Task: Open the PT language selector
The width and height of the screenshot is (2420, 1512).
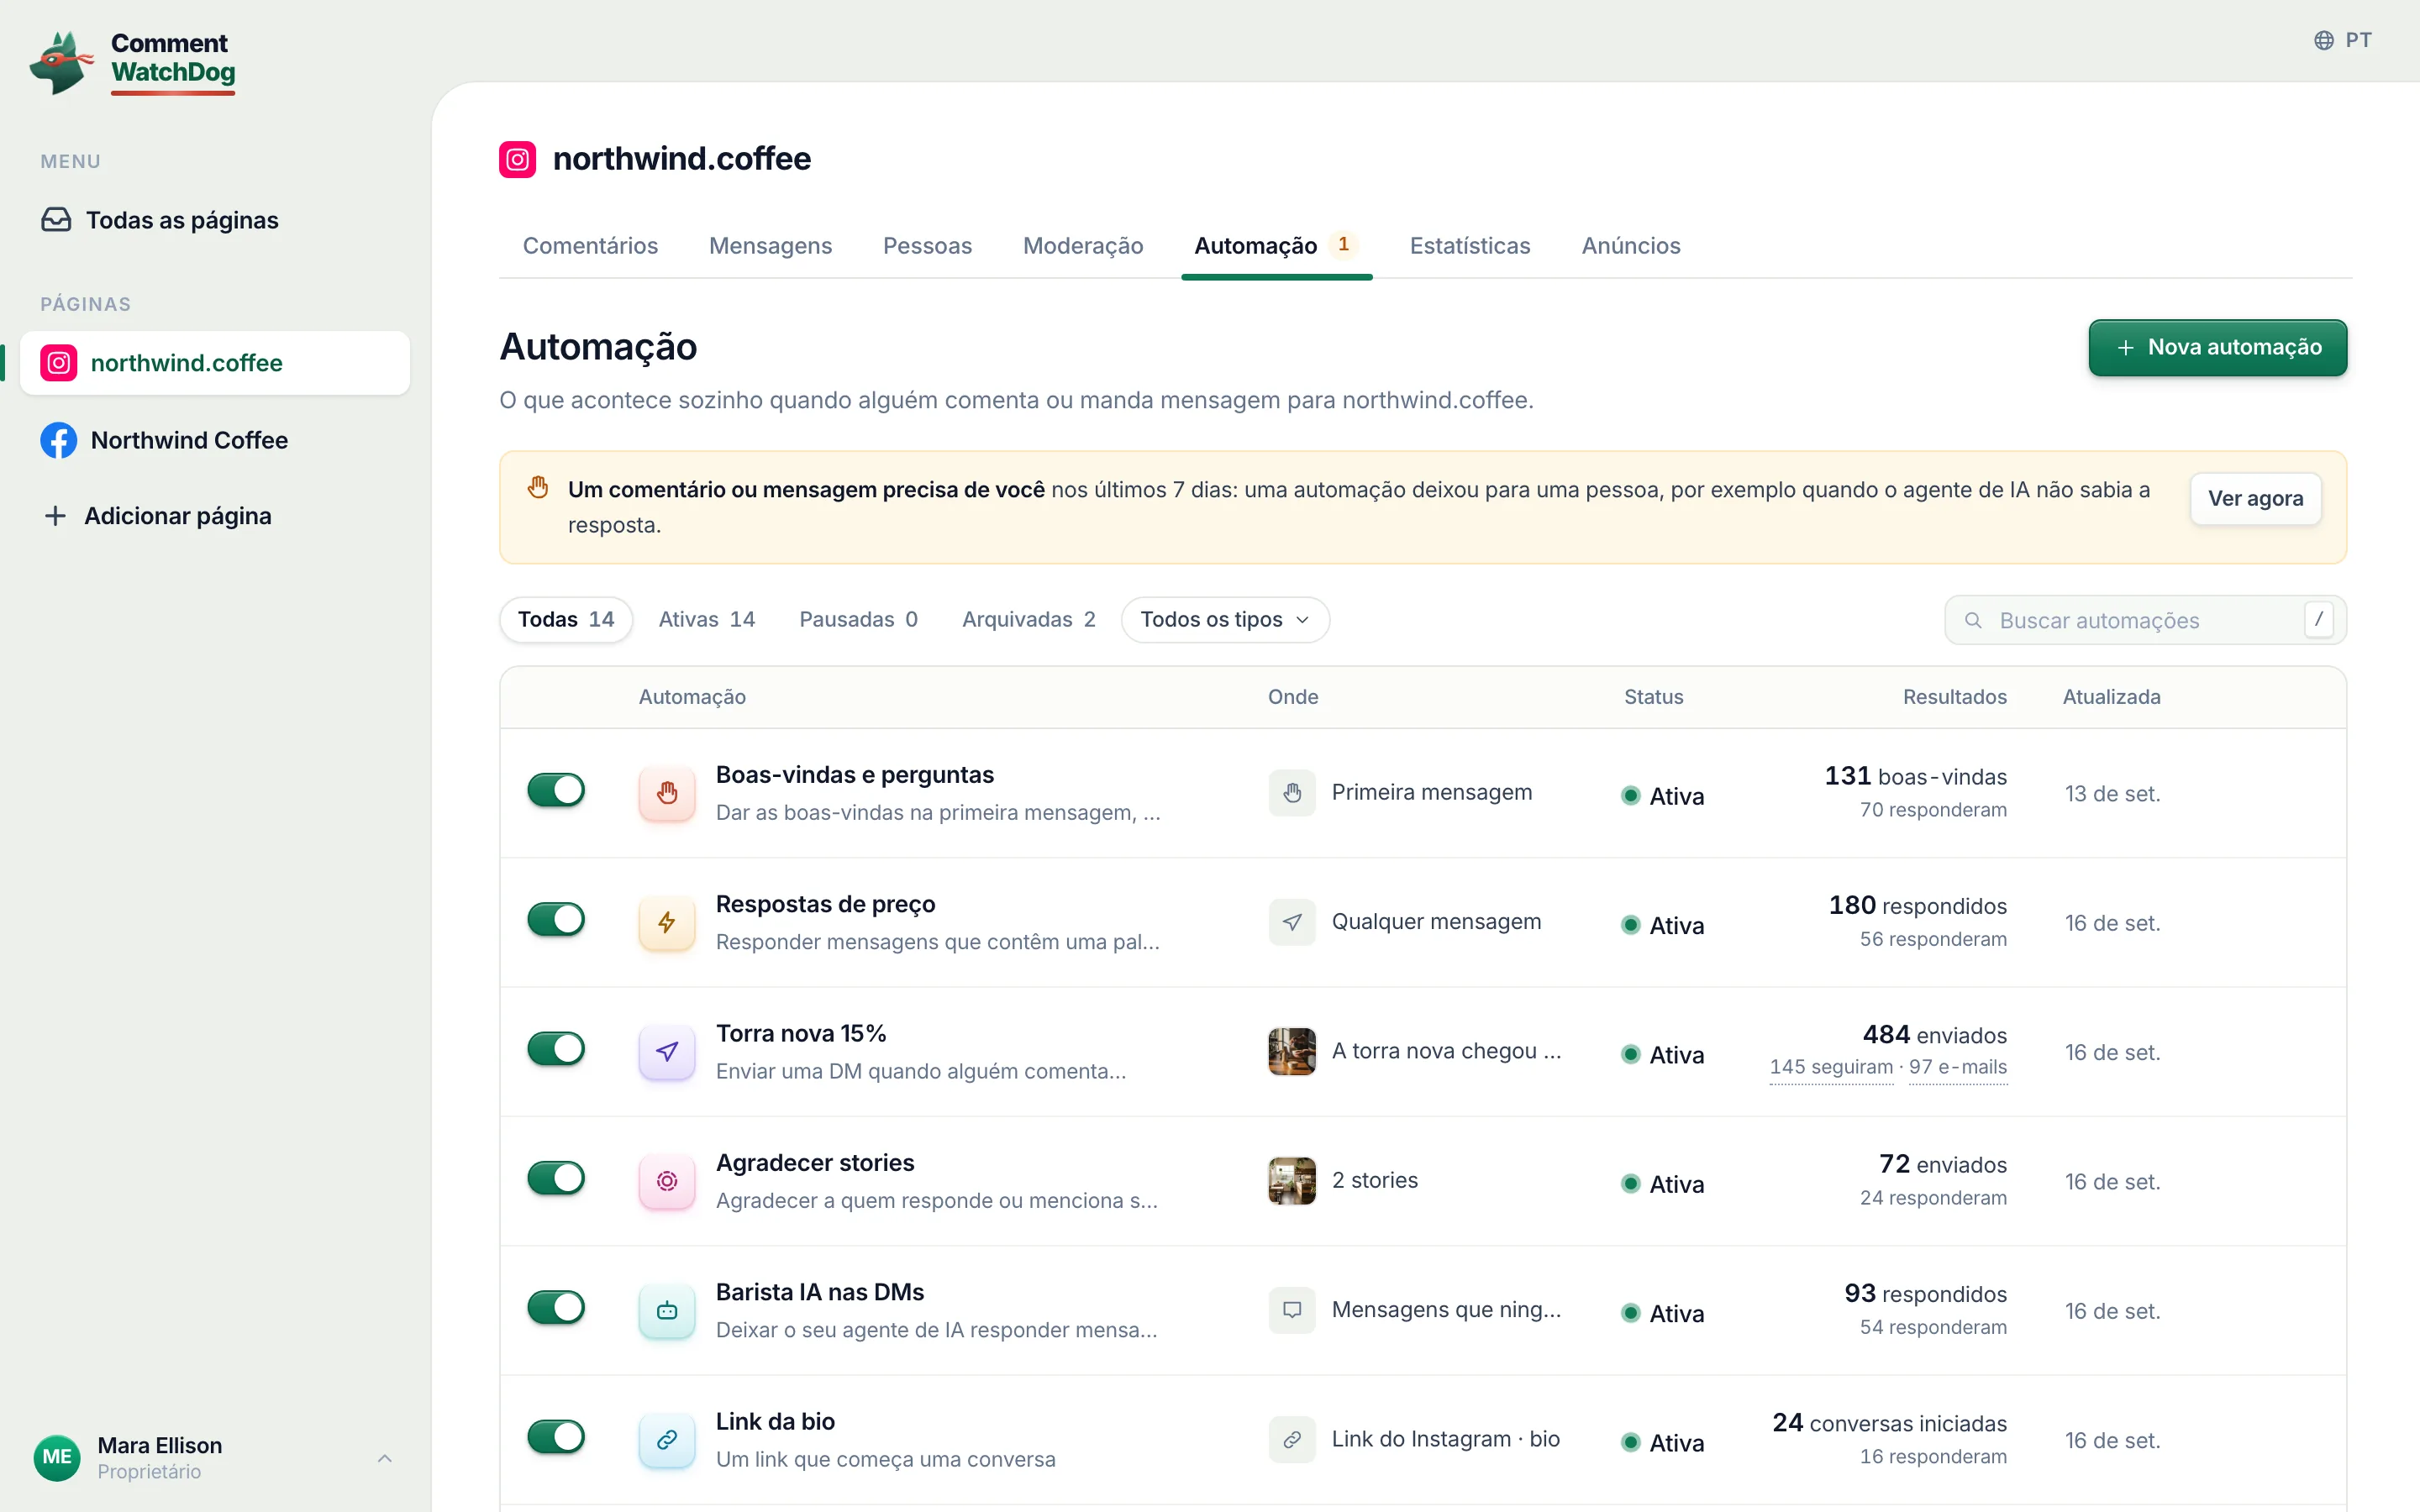Action: pos(2343,40)
